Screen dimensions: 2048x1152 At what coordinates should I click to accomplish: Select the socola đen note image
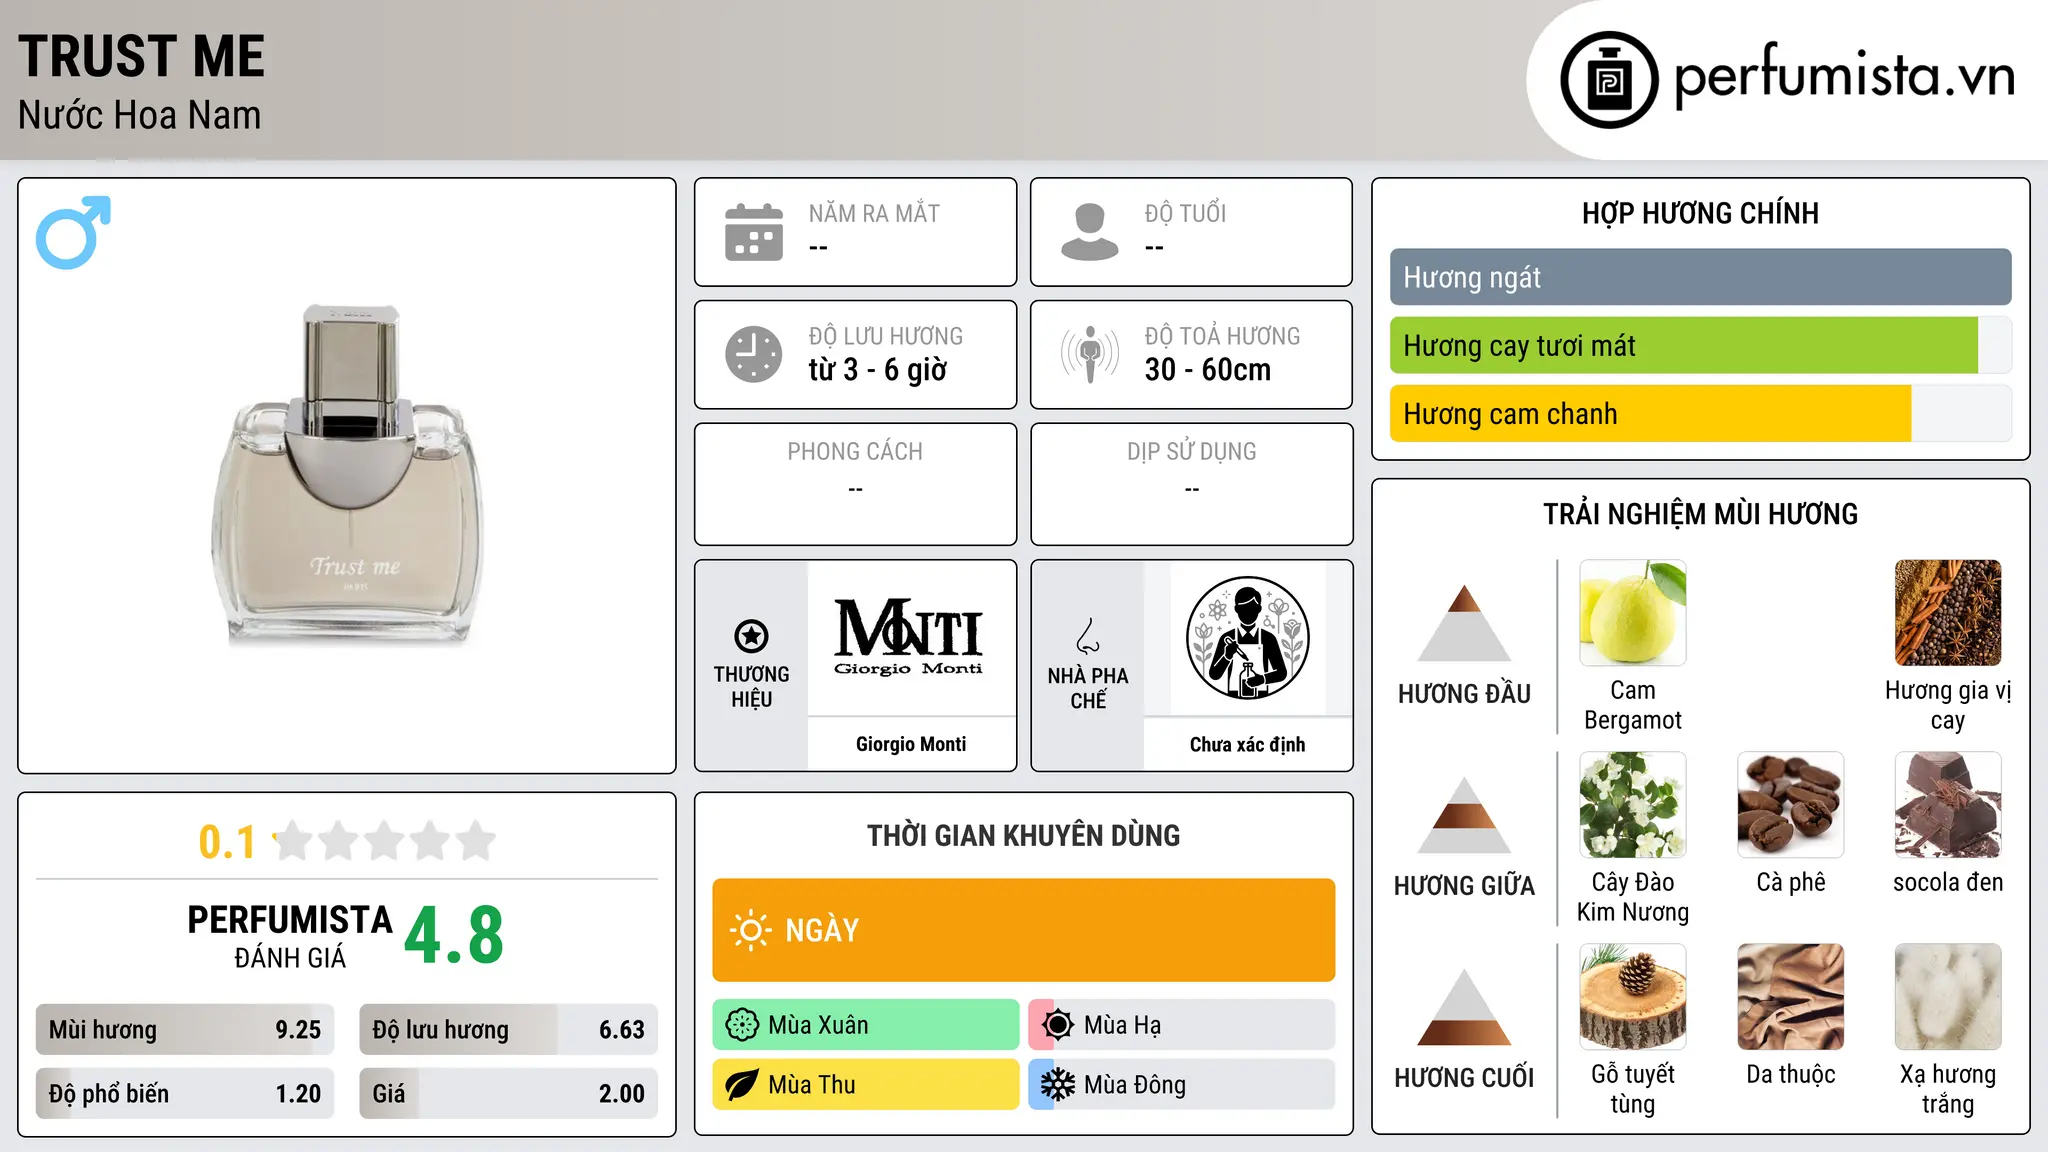(1948, 805)
